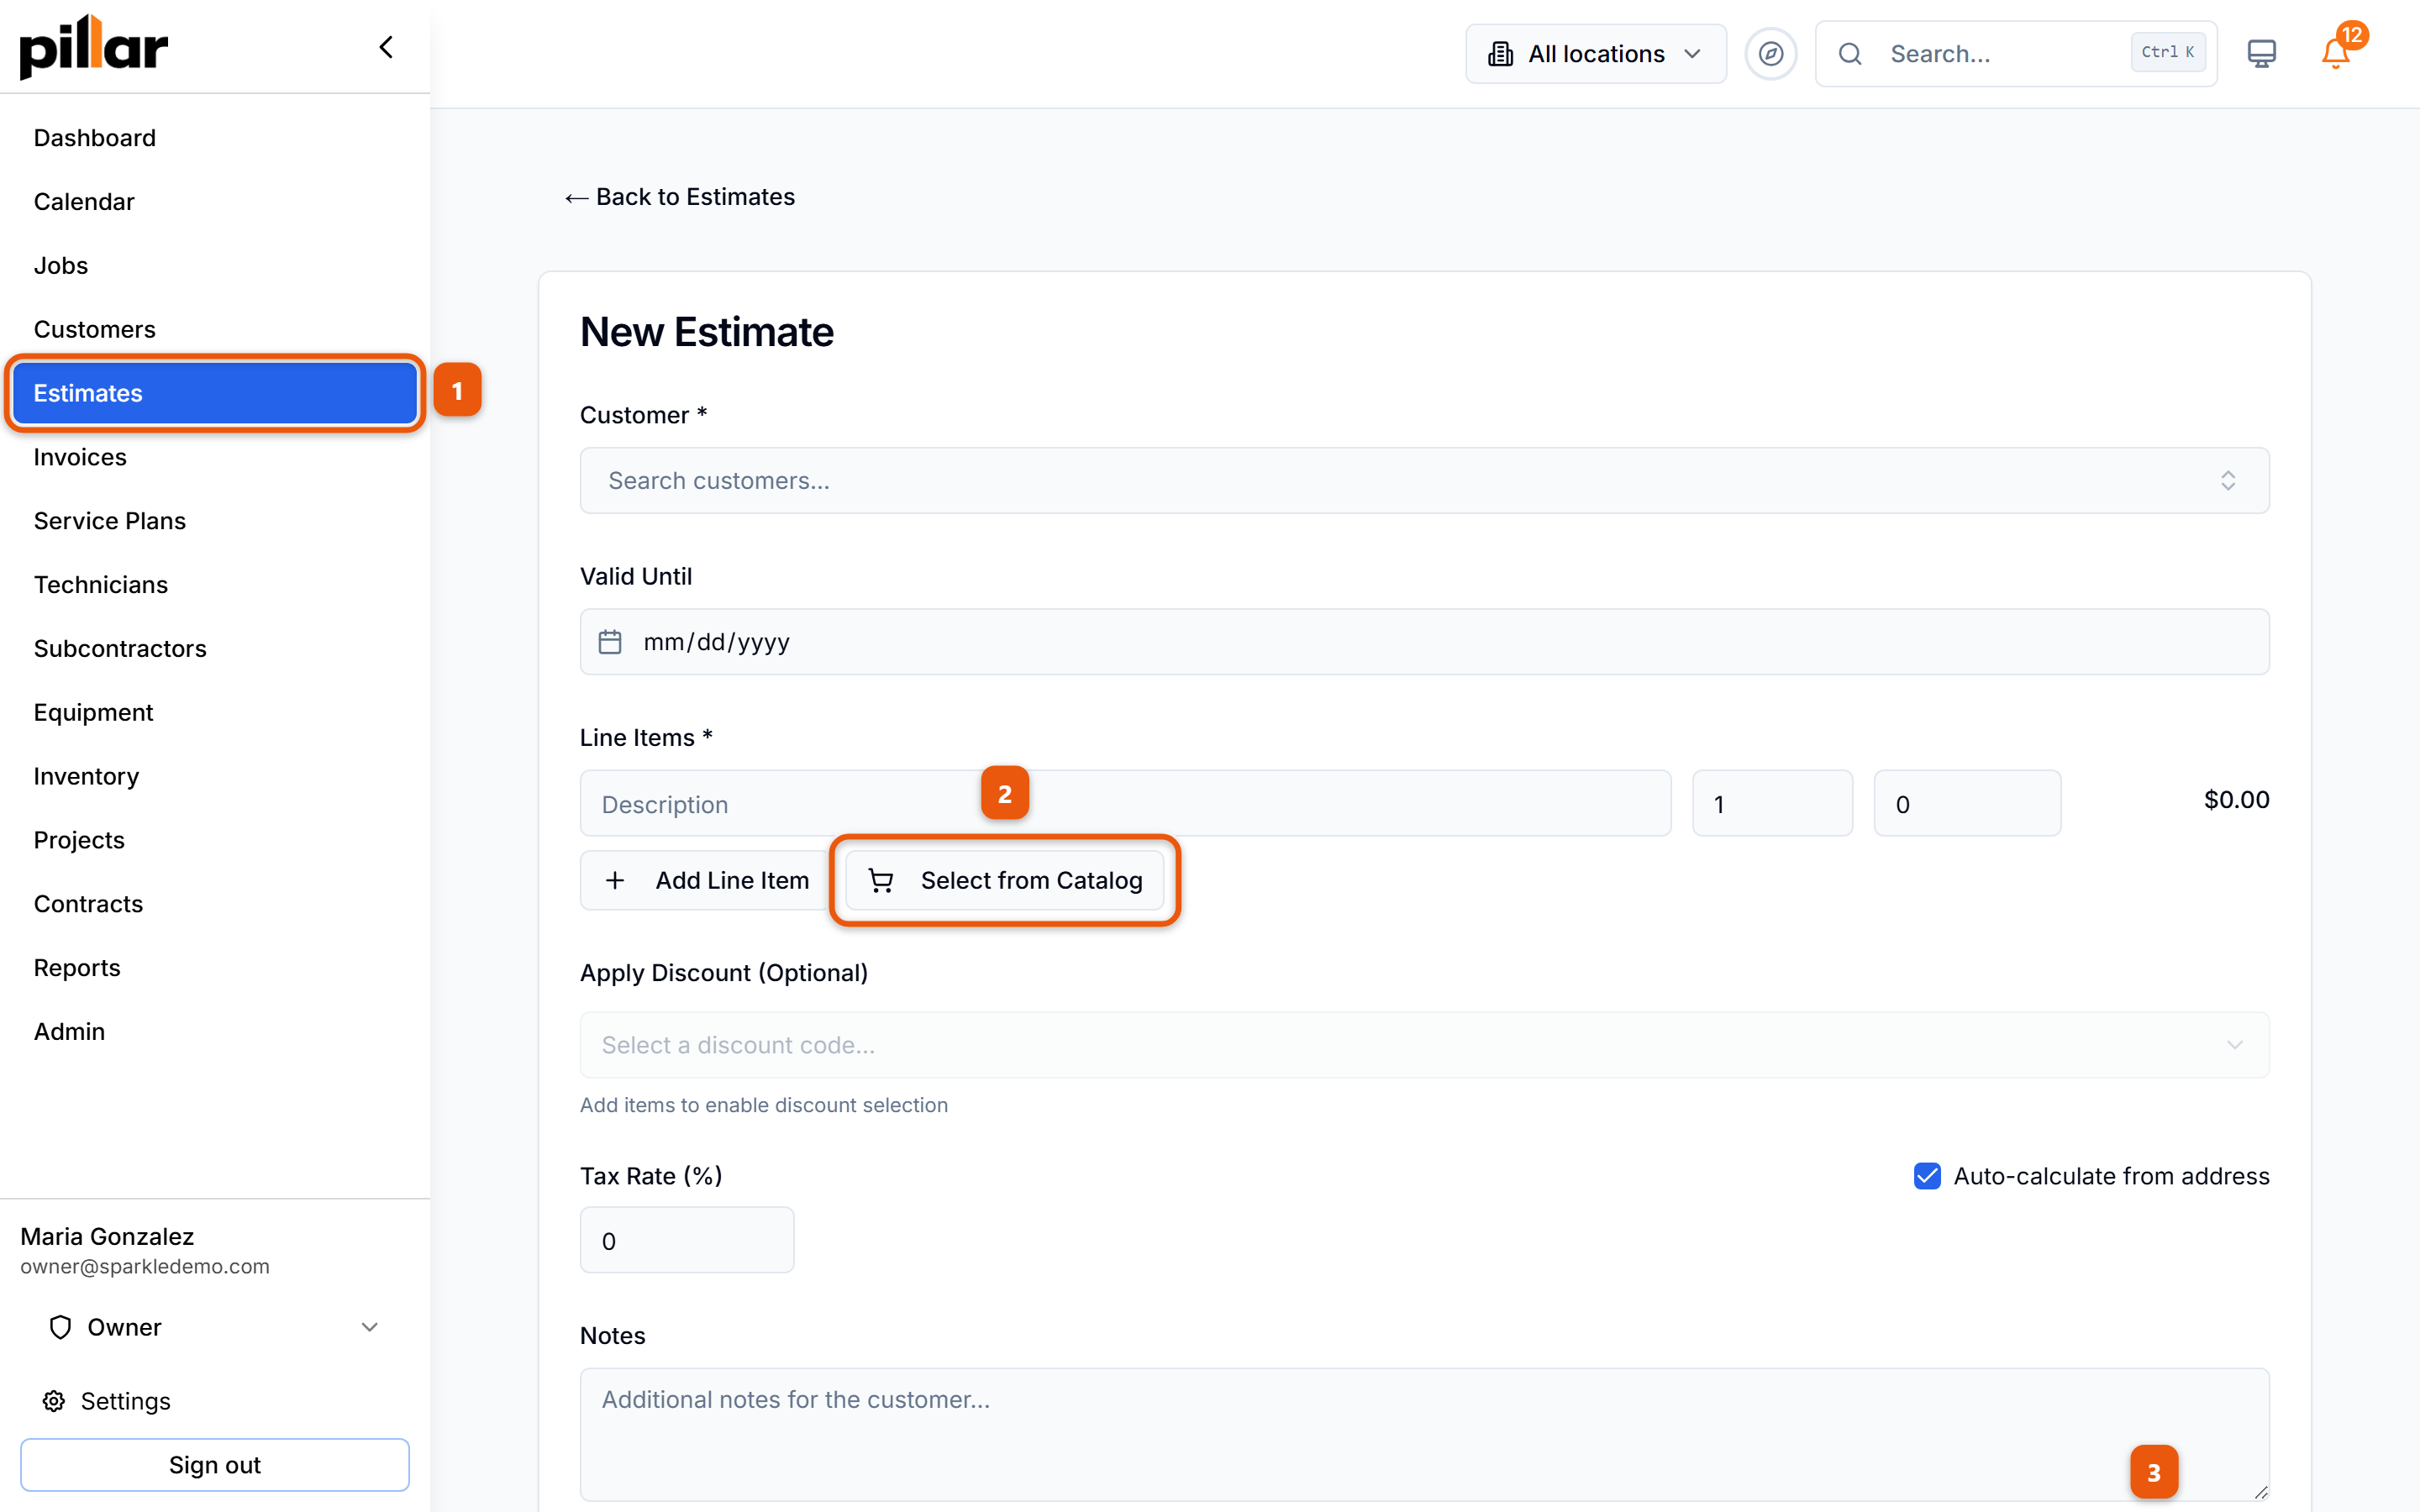
Task: Click the Settings gear icon
Action: pos(54,1401)
